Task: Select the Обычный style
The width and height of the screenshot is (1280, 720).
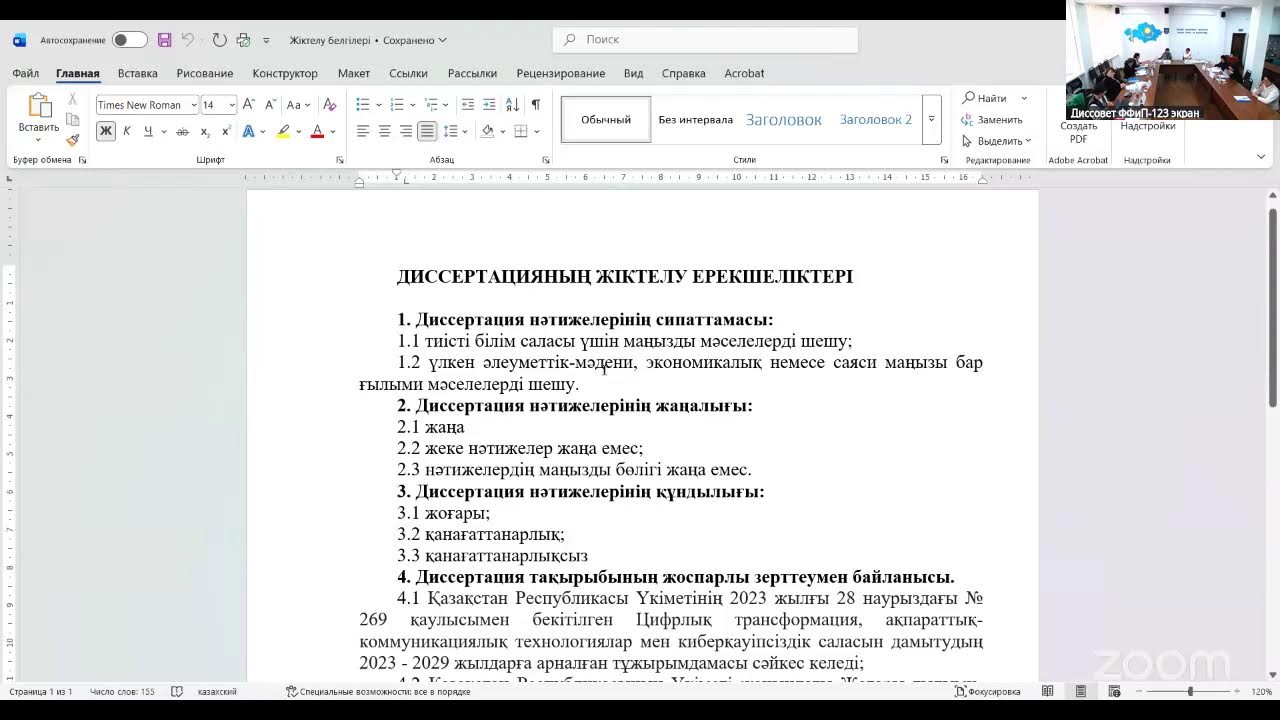Action: pyautogui.click(x=606, y=119)
